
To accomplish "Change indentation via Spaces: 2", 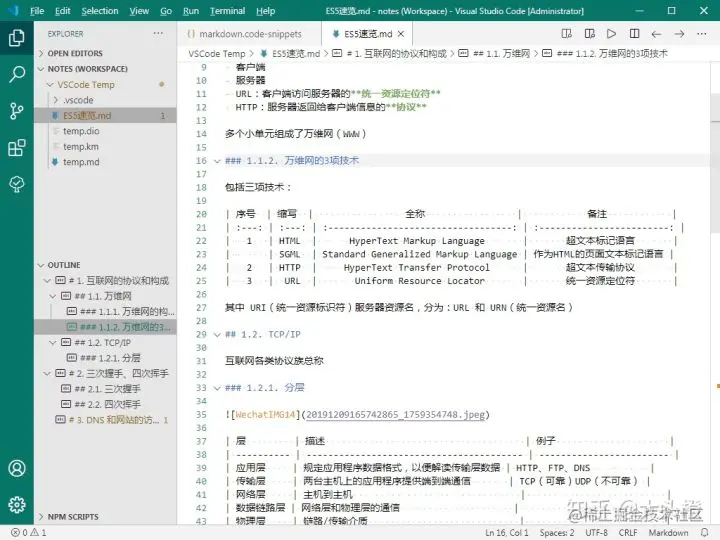I will point(557,533).
